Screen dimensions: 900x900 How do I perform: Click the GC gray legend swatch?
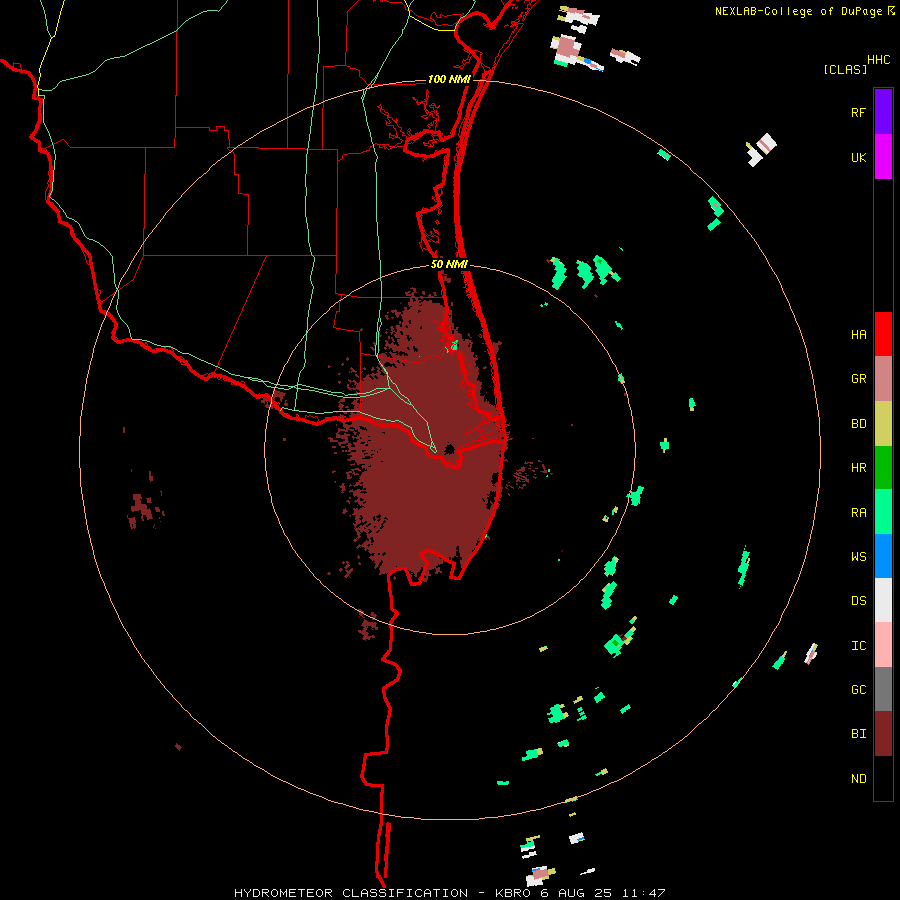[883, 689]
